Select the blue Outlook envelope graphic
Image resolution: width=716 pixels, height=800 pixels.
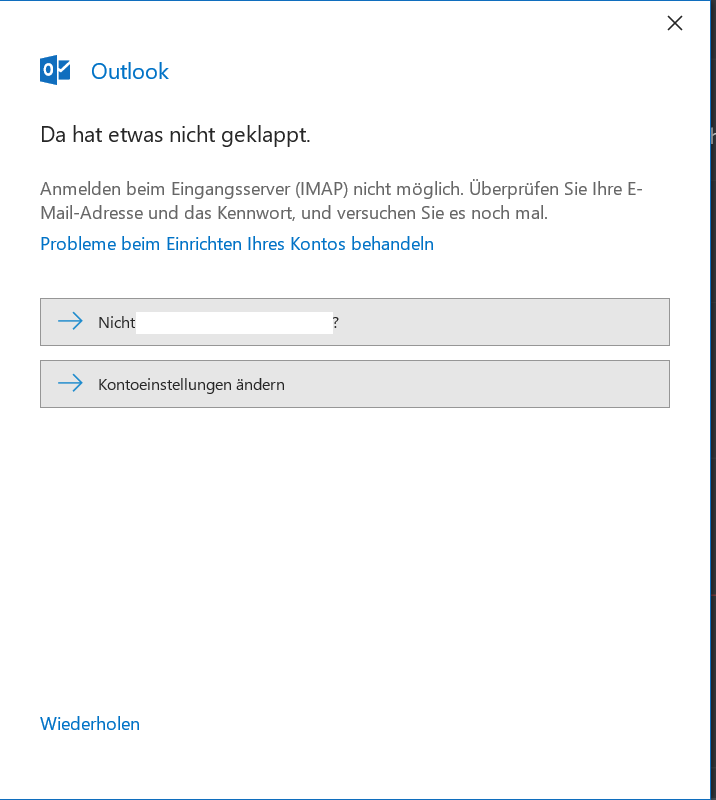click(x=55, y=70)
